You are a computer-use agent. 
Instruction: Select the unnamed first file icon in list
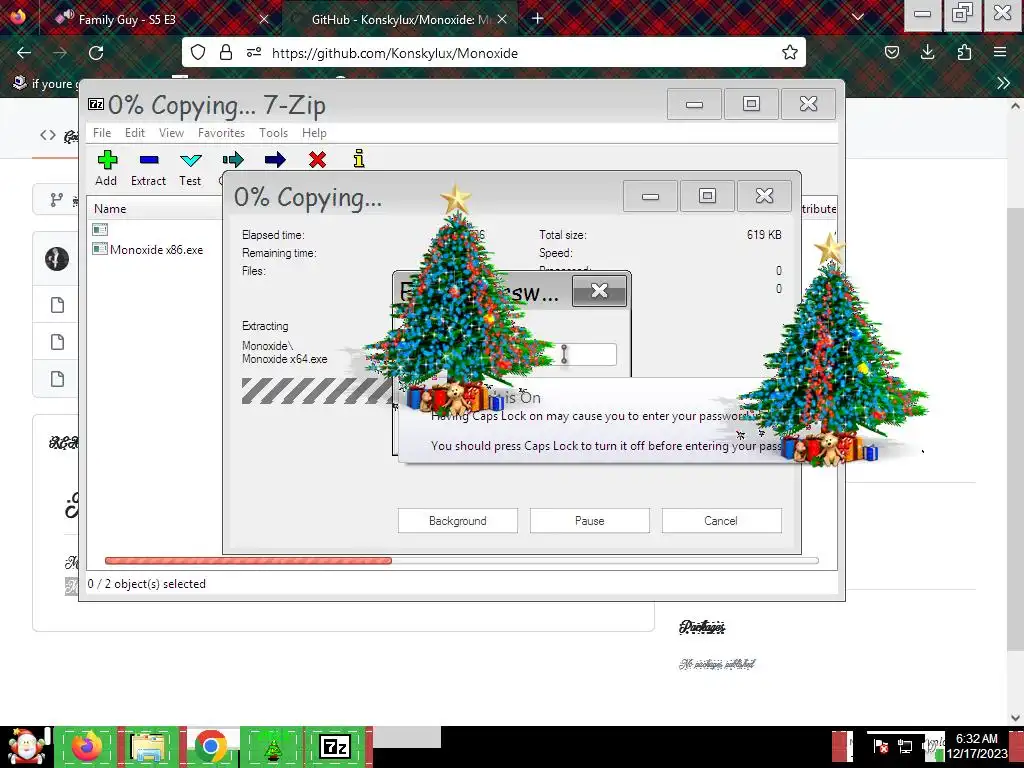point(100,229)
